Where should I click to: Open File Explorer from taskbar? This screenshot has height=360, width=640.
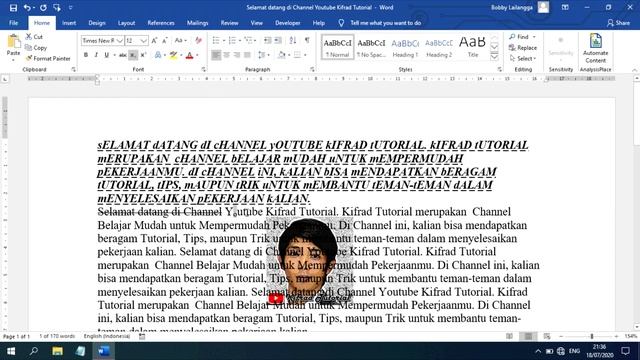[x=57, y=351]
